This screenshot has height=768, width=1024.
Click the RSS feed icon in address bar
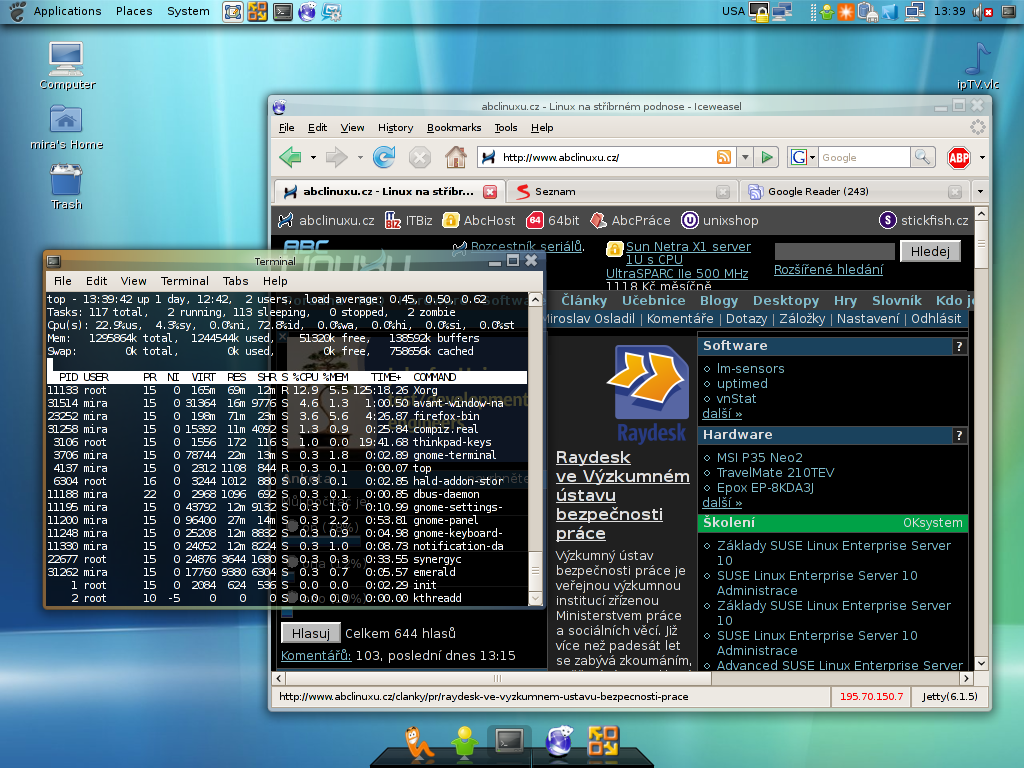723,157
